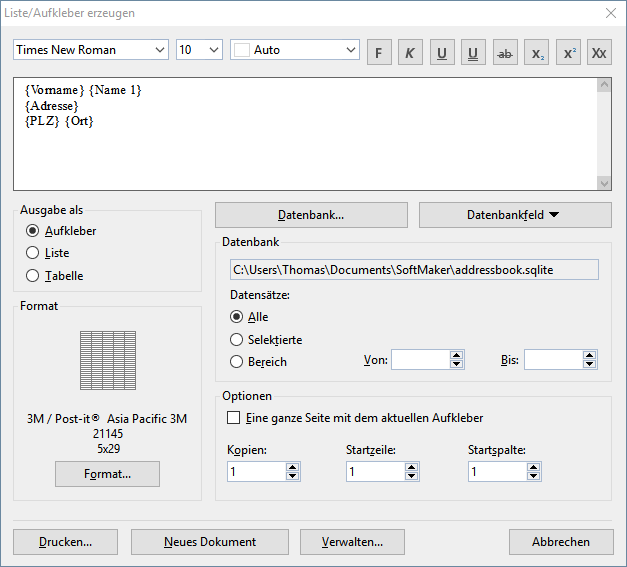Increase Startspalte with up arrow
The height and width of the screenshot is (567, 627).
[533, 467]
